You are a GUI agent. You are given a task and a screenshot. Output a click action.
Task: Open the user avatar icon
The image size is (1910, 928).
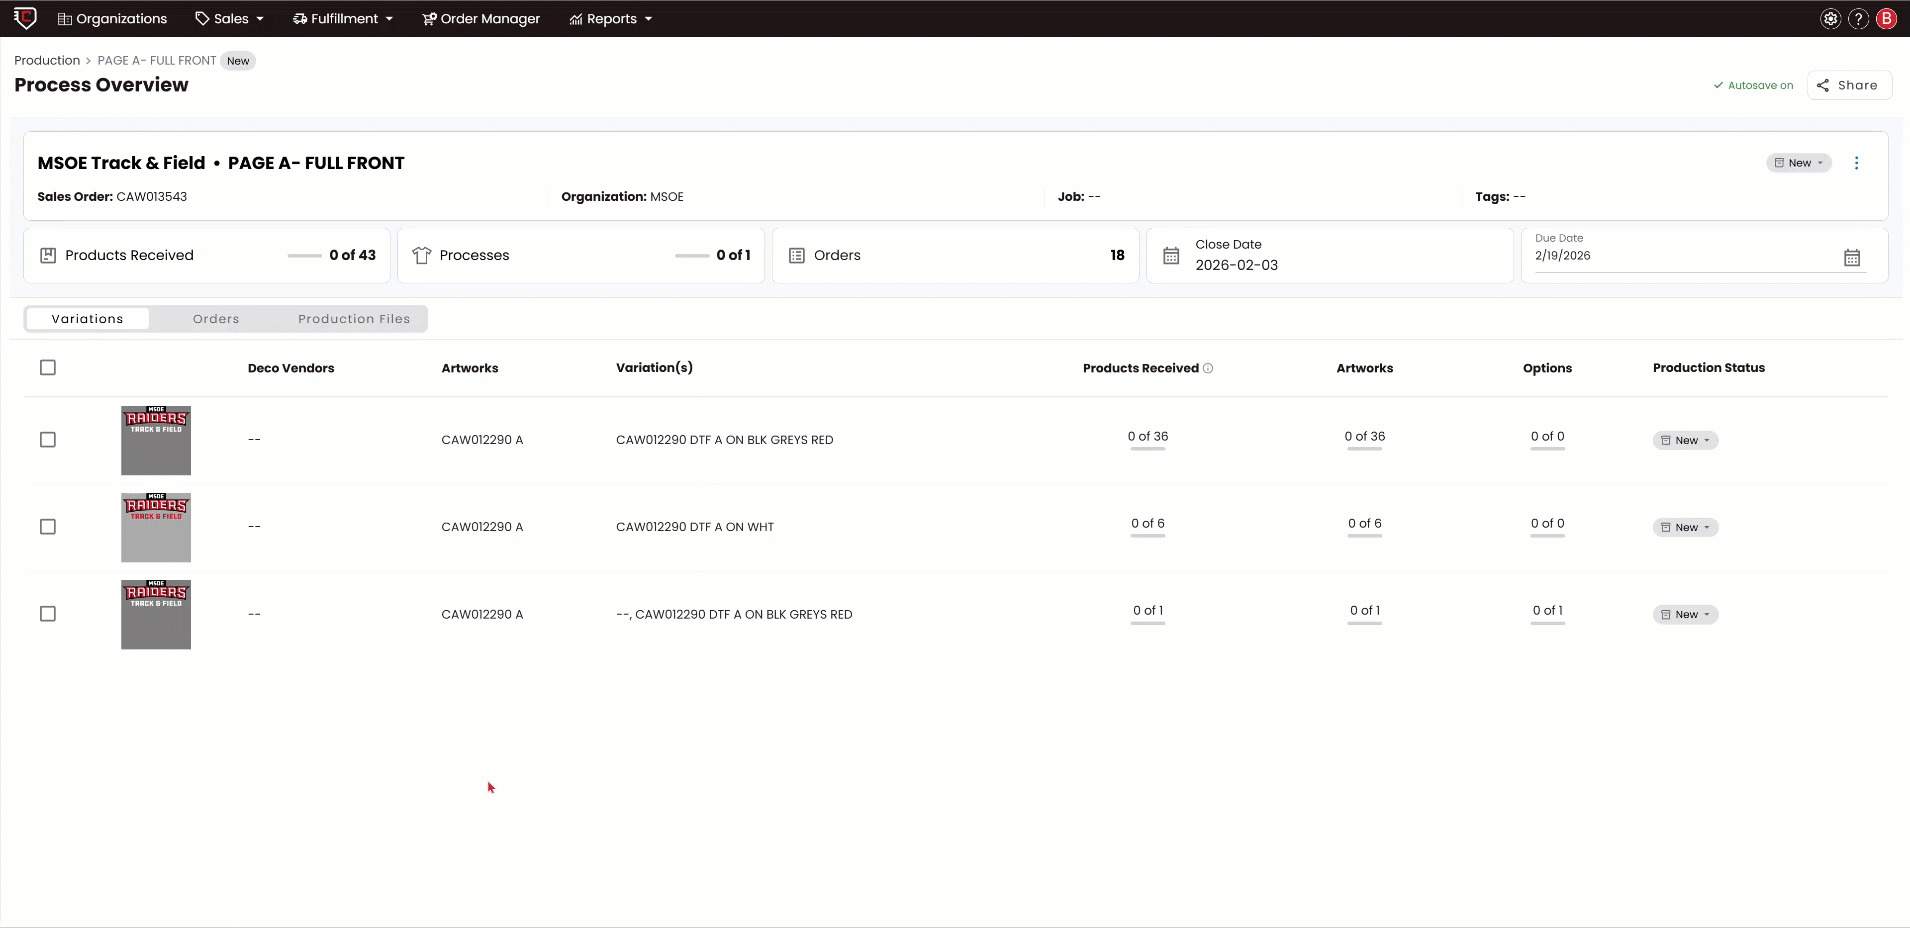pyautogui.click(x=1886, y=18)
